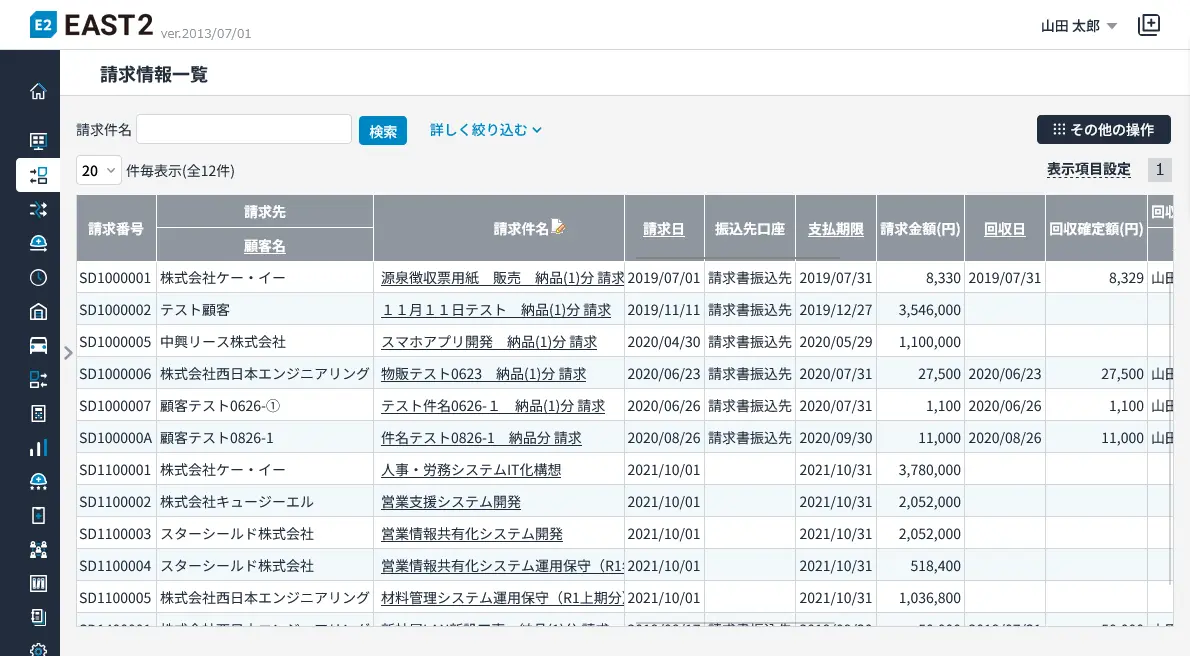Click edit icon beside 請求件名 column header
The image size is (1190, 656).
559,227
